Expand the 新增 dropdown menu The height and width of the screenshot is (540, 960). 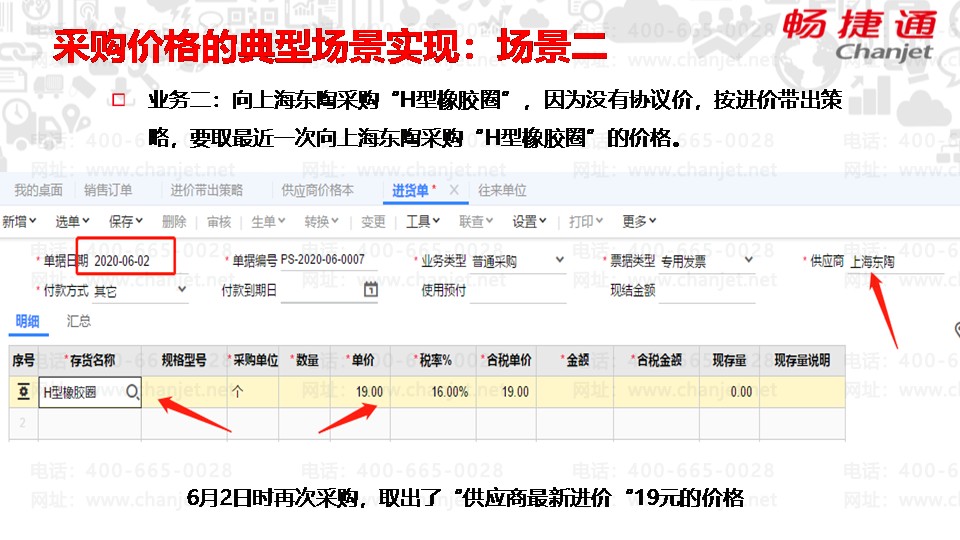(19, 222)
